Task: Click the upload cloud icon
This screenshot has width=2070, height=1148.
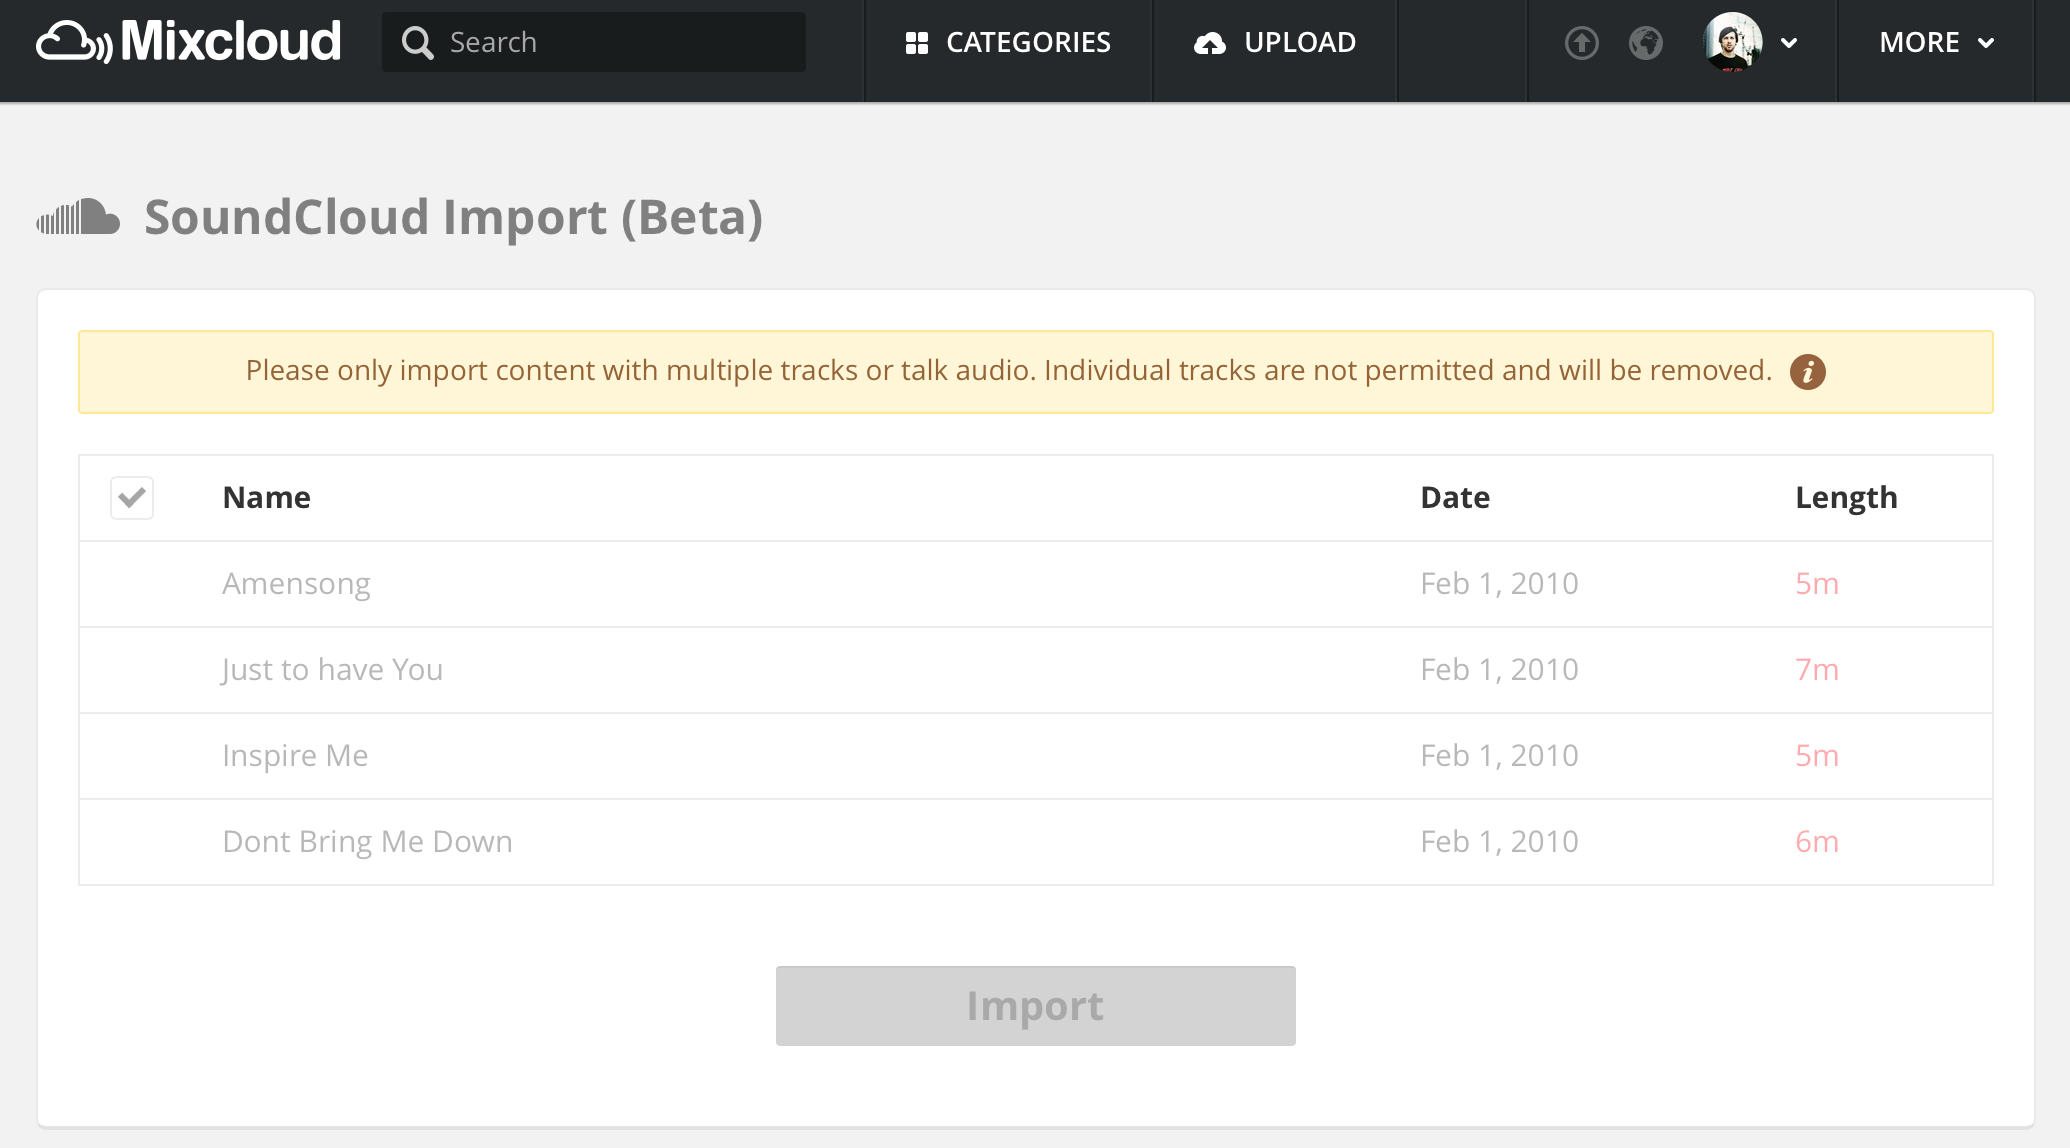Action: coord(1210,43)
